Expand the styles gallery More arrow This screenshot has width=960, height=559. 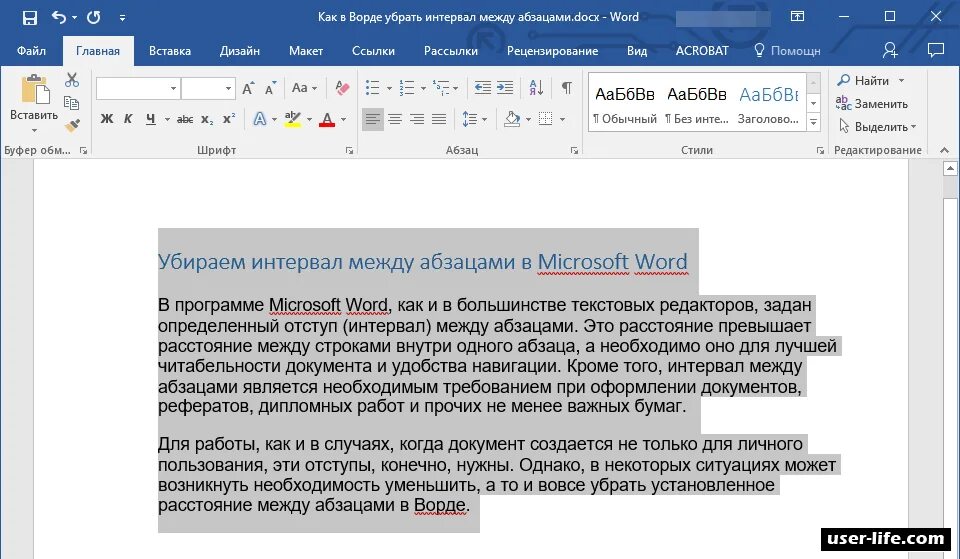coord(813,122)
